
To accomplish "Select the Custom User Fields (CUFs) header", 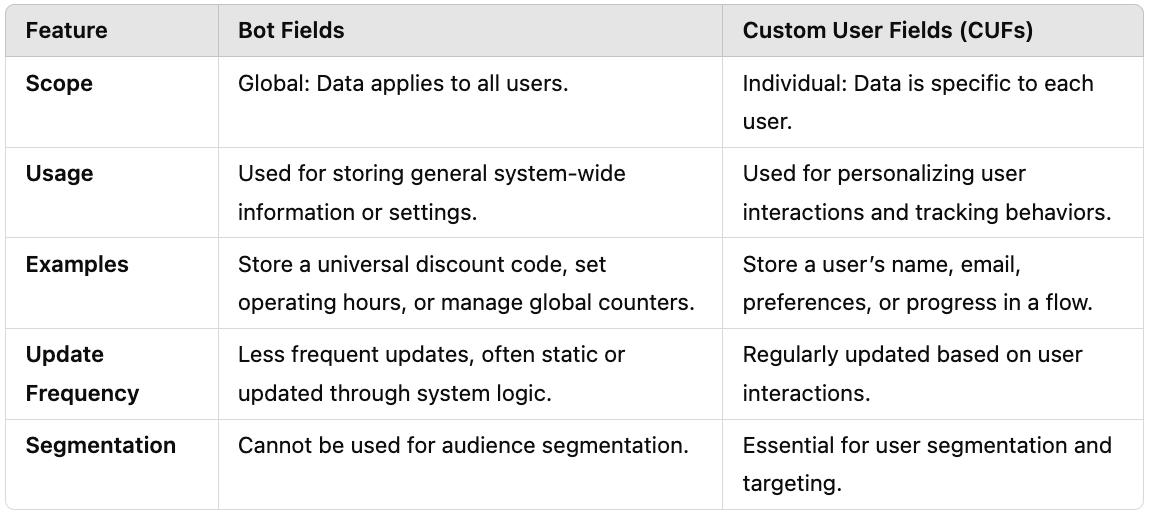I will (x=887, y=31).
